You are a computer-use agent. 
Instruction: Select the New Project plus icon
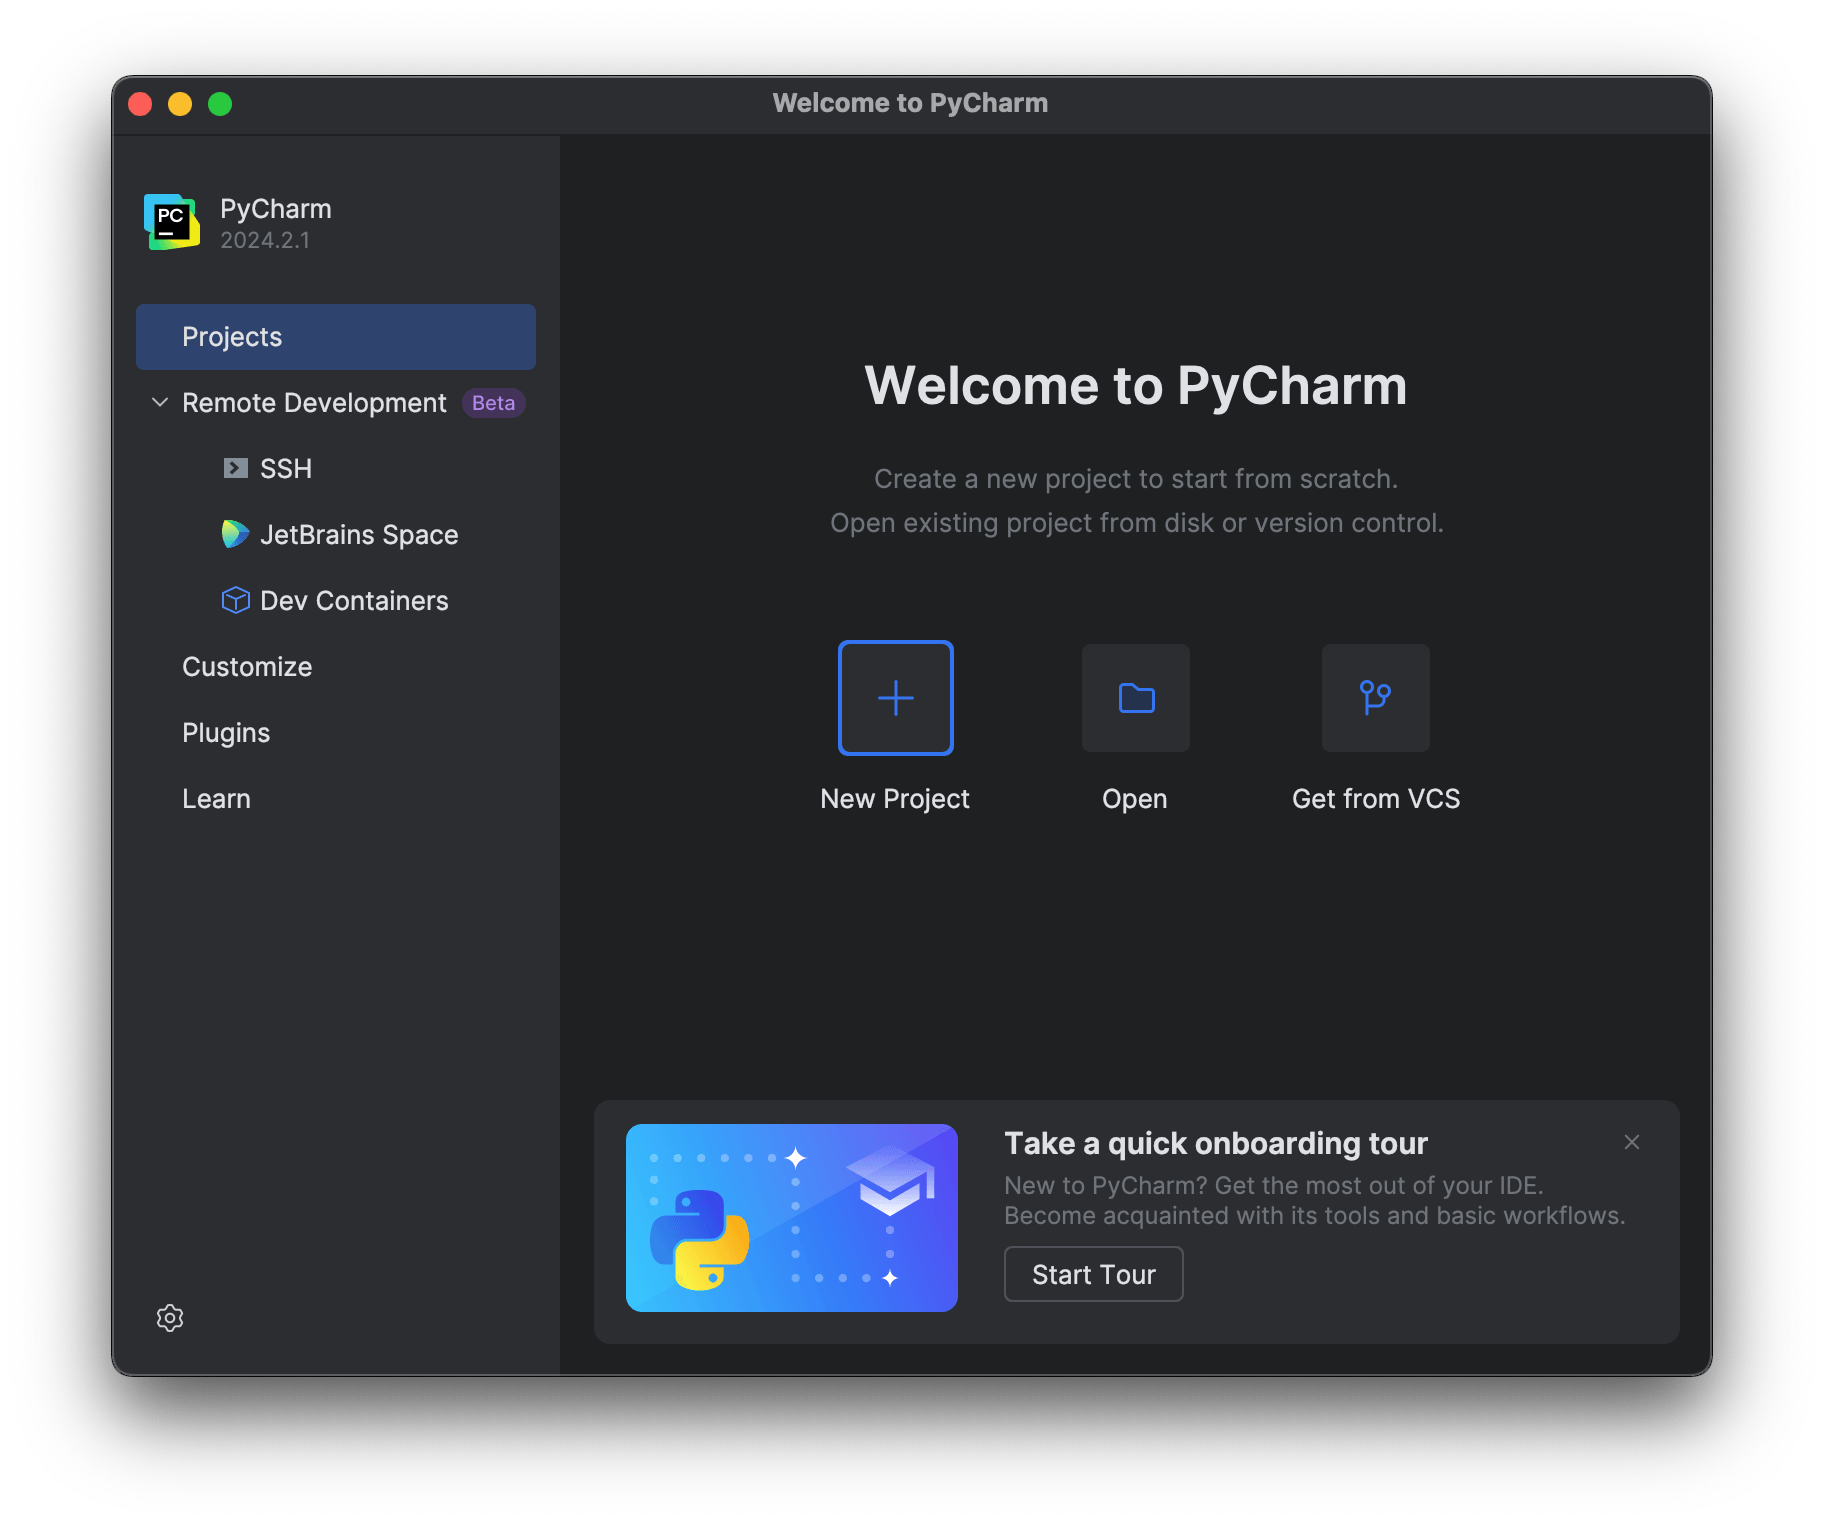click(x=894, y=698)
